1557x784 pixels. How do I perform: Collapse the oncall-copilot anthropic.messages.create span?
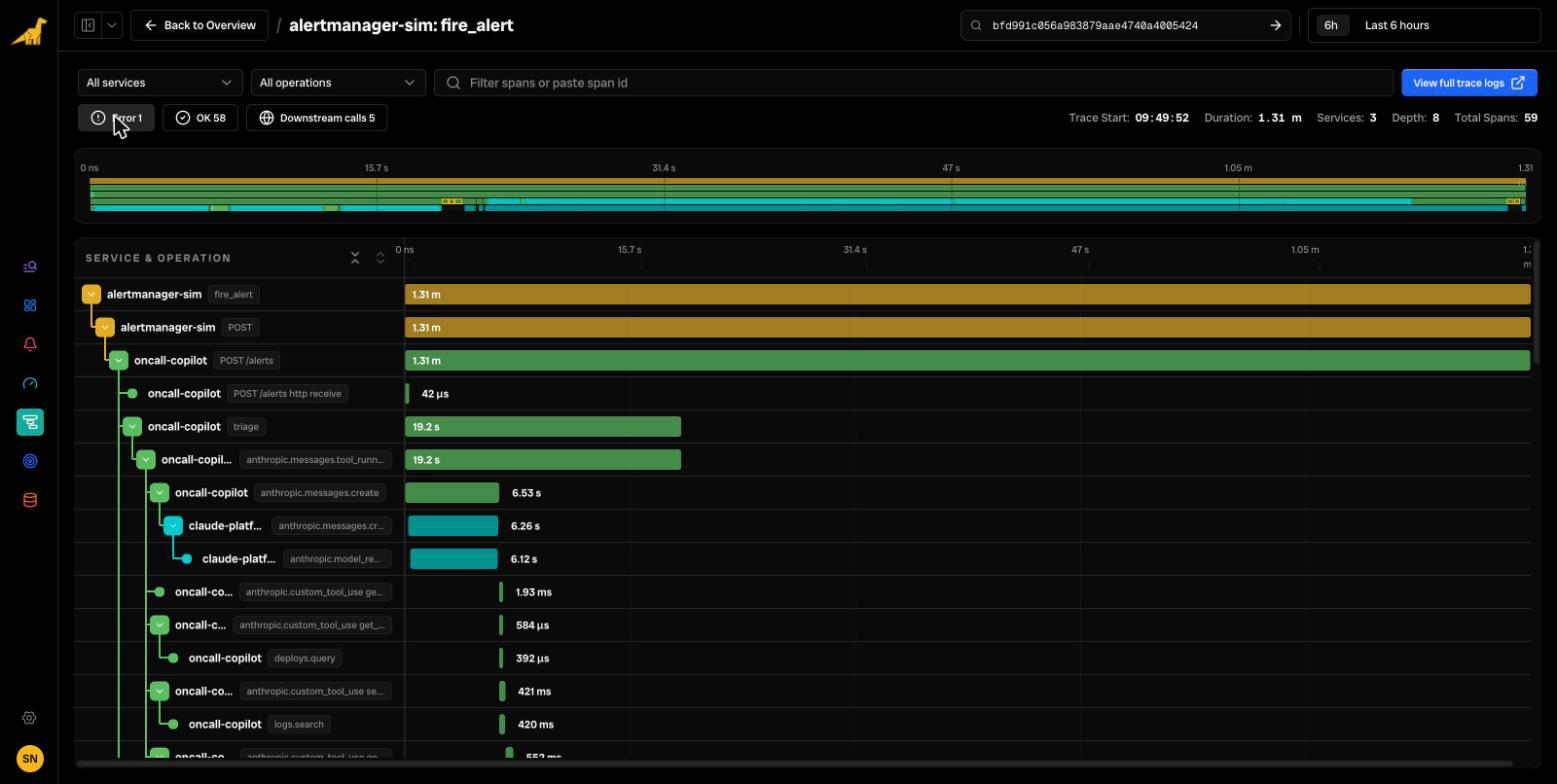tap(159, 492)
